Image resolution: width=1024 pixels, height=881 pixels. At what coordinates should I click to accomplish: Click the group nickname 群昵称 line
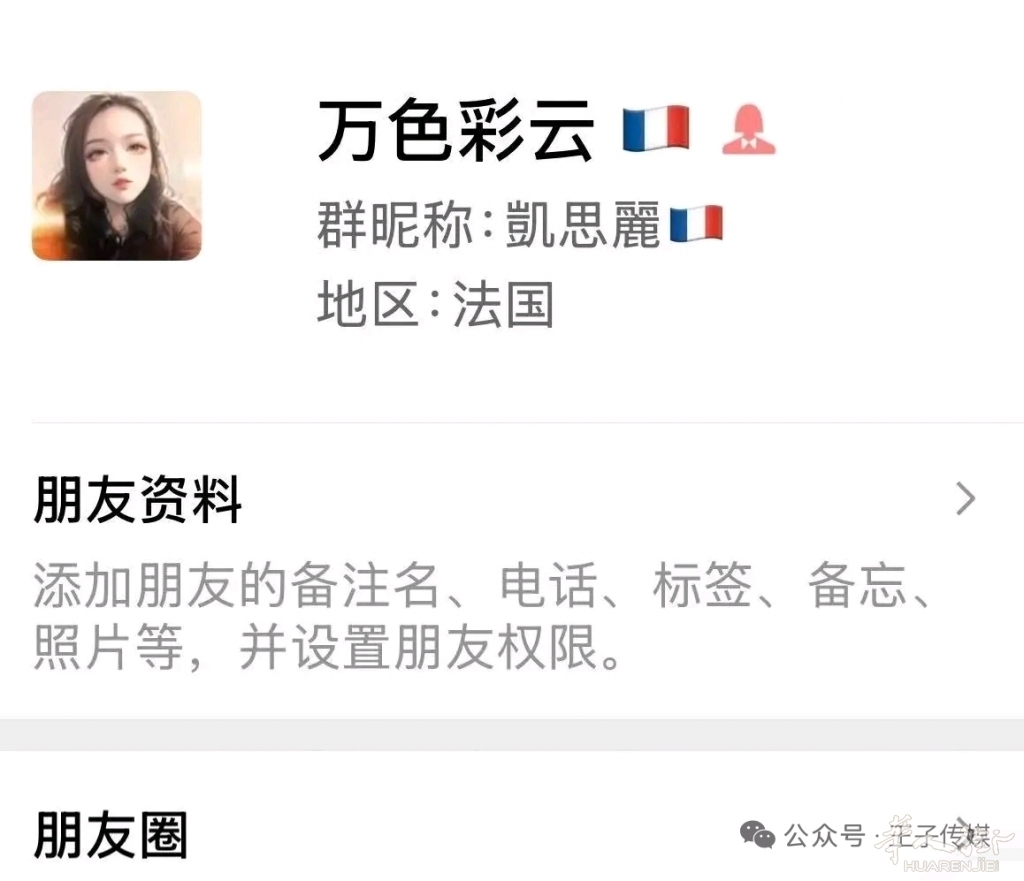coord(520,224)
